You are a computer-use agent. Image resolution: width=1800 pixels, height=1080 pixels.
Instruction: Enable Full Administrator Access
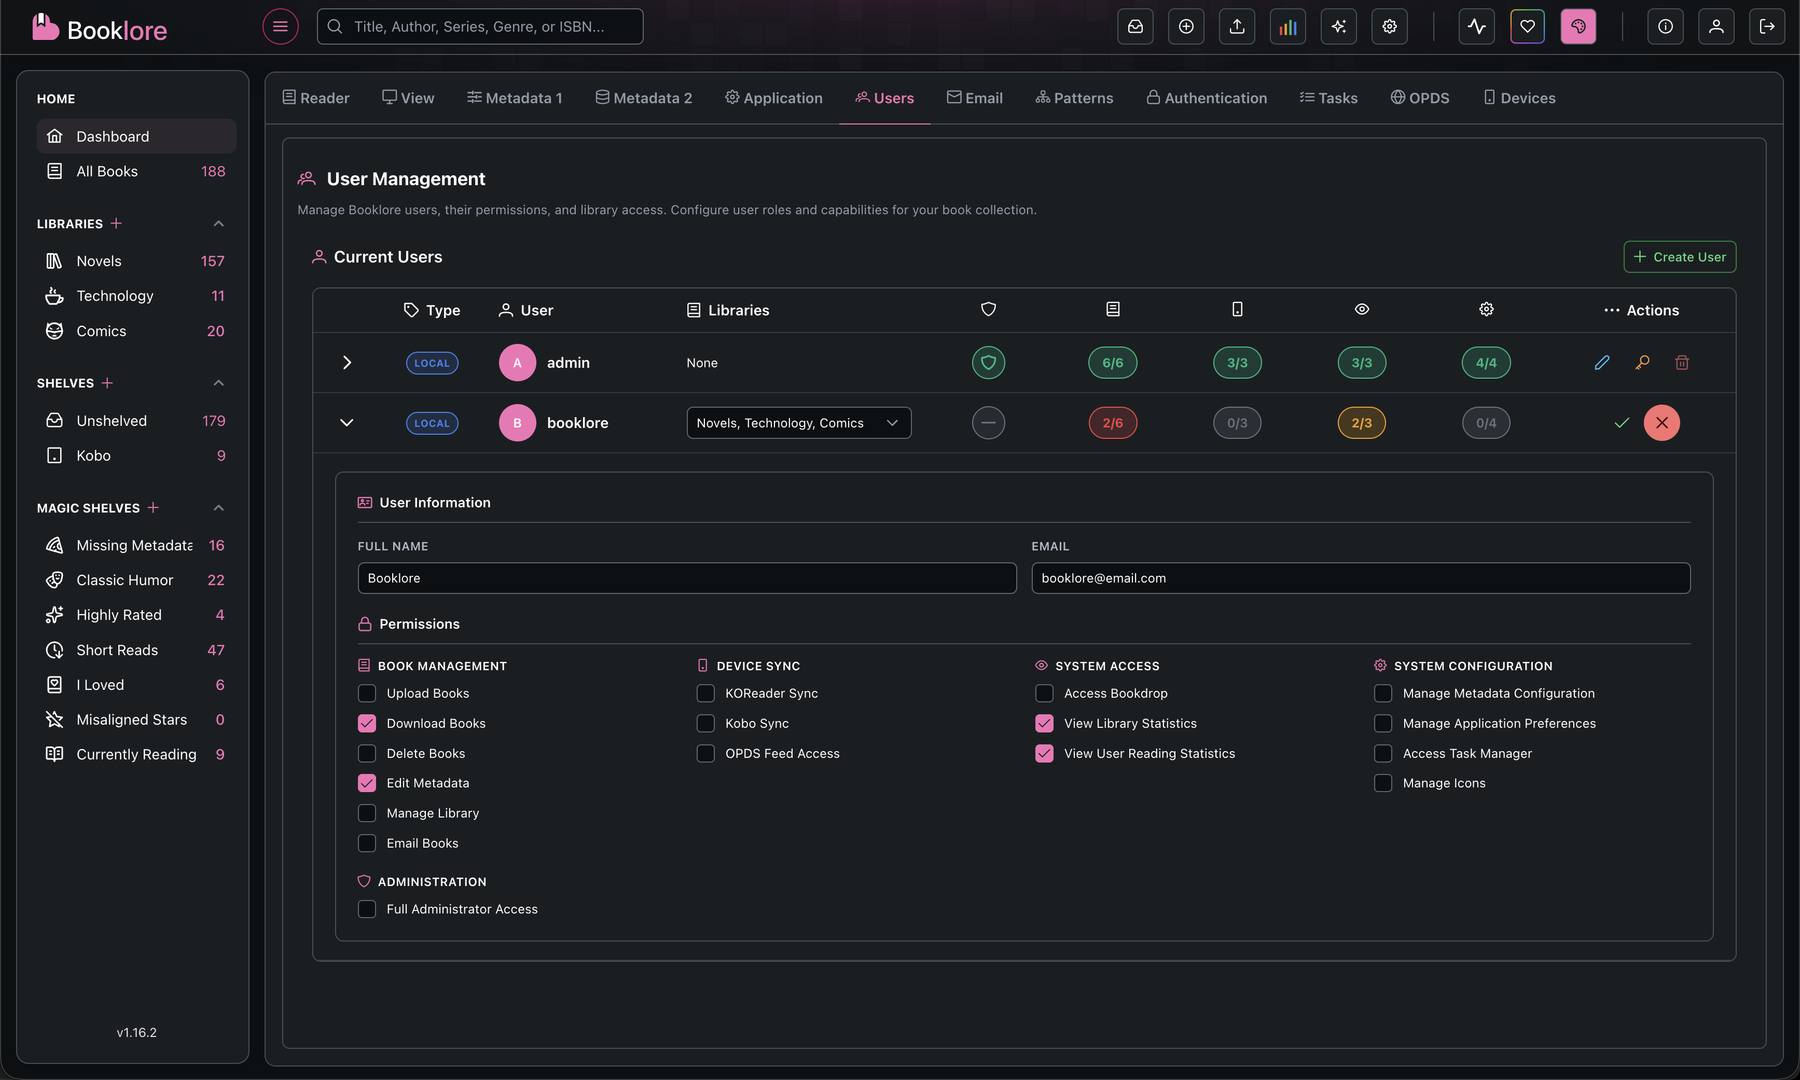tap(366, 908)
